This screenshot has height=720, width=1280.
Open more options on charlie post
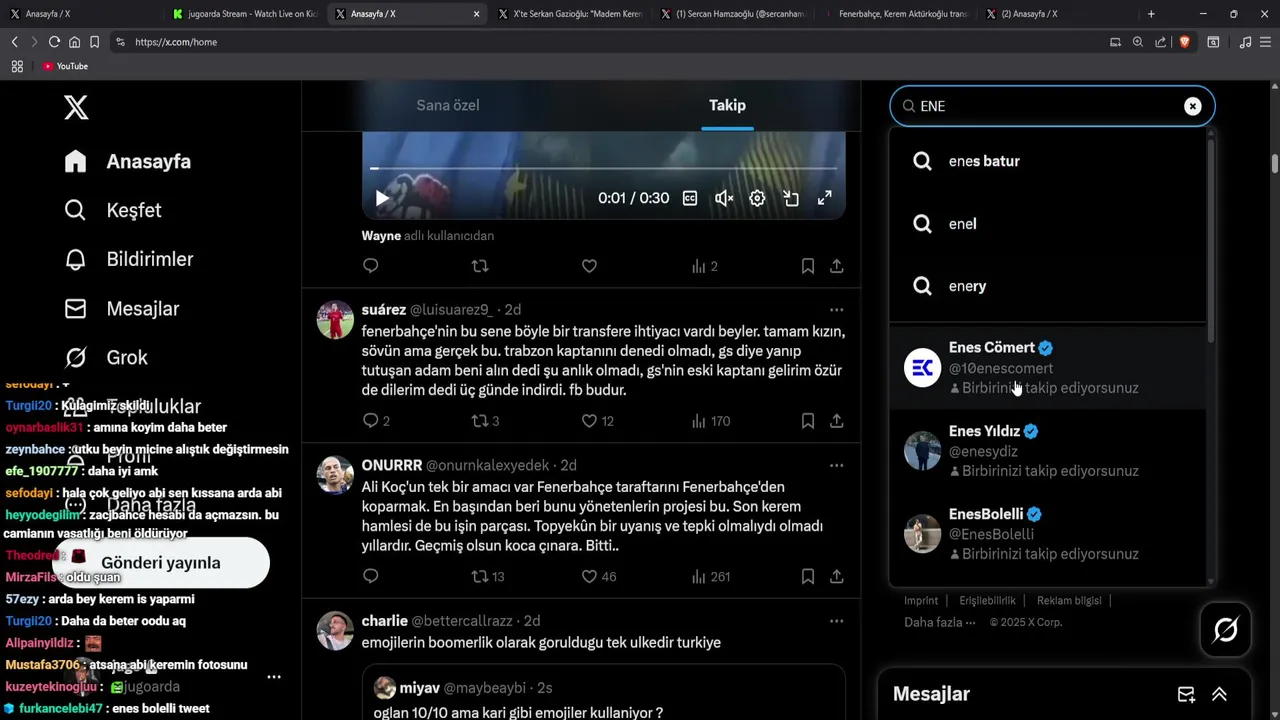(836, 621)
